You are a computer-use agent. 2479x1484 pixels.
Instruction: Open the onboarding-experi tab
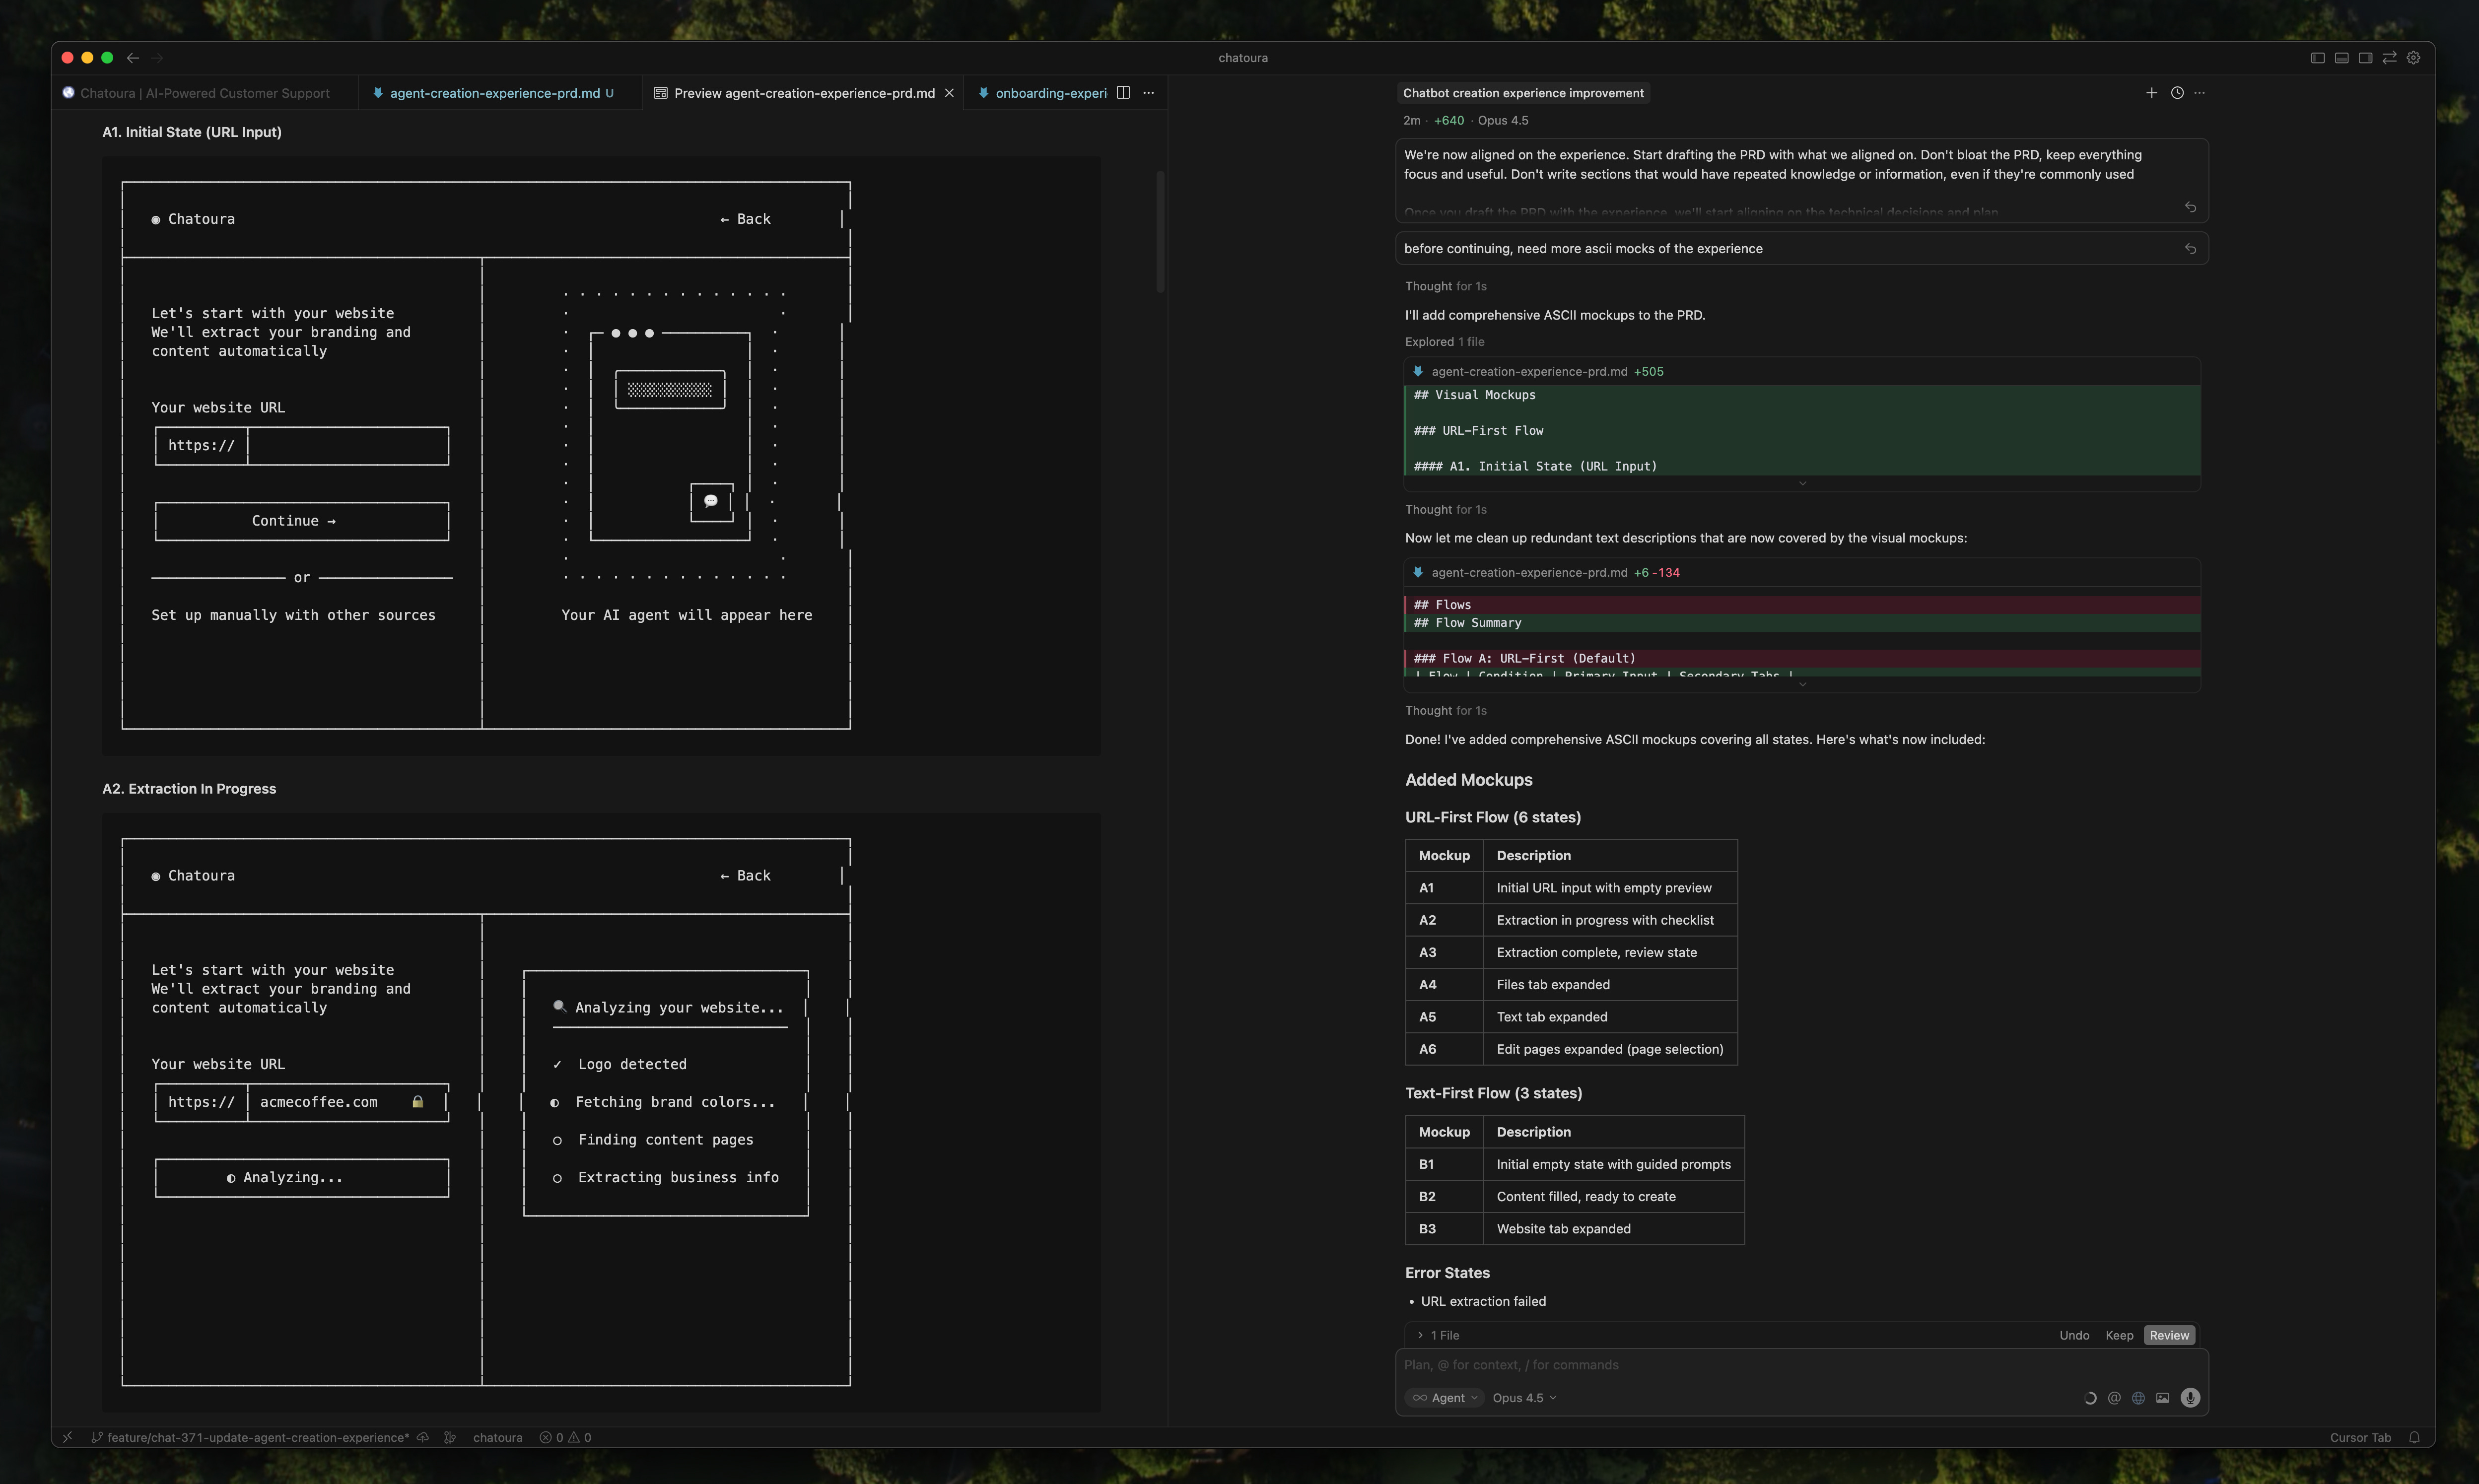tap(1049, 93)
